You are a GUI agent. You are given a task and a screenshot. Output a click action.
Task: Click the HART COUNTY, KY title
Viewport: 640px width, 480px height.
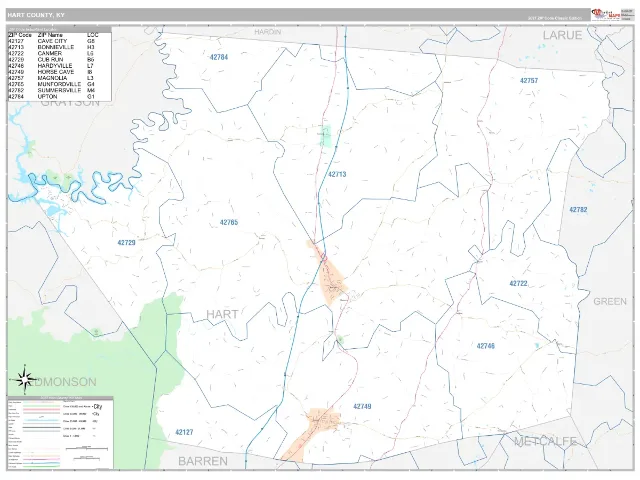coord(36,15)
